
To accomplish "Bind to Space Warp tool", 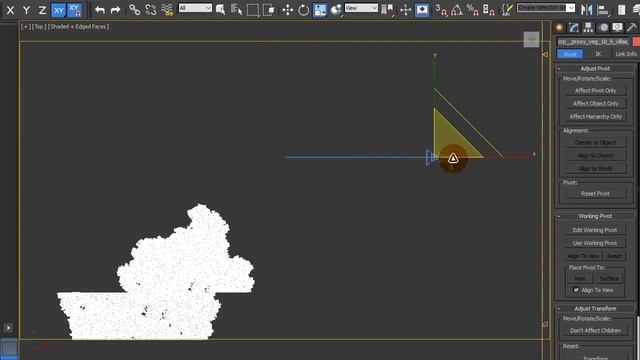I will pyautogui.click(x=167, y=10).
